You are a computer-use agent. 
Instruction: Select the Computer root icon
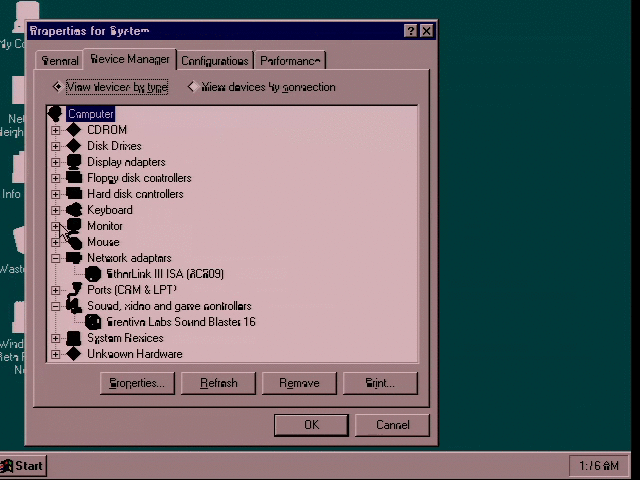click(55, 114)
